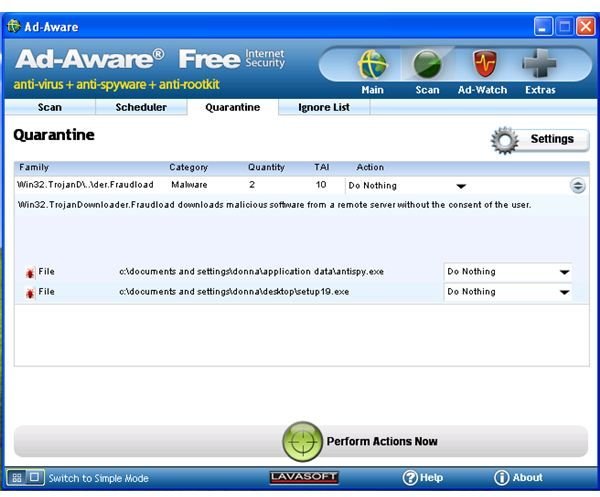The image size is (600, 497).
Task: Open the Ignore List tab
Action: coord(324,107)
